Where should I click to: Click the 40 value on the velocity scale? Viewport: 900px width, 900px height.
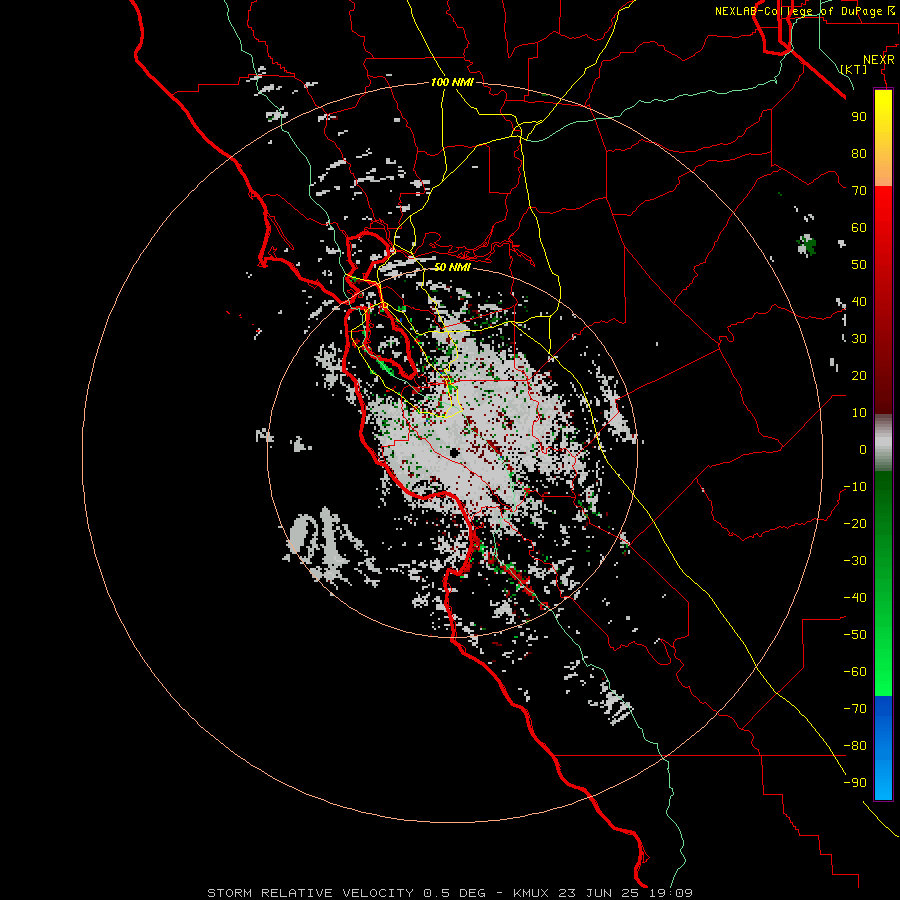[859, 301]
